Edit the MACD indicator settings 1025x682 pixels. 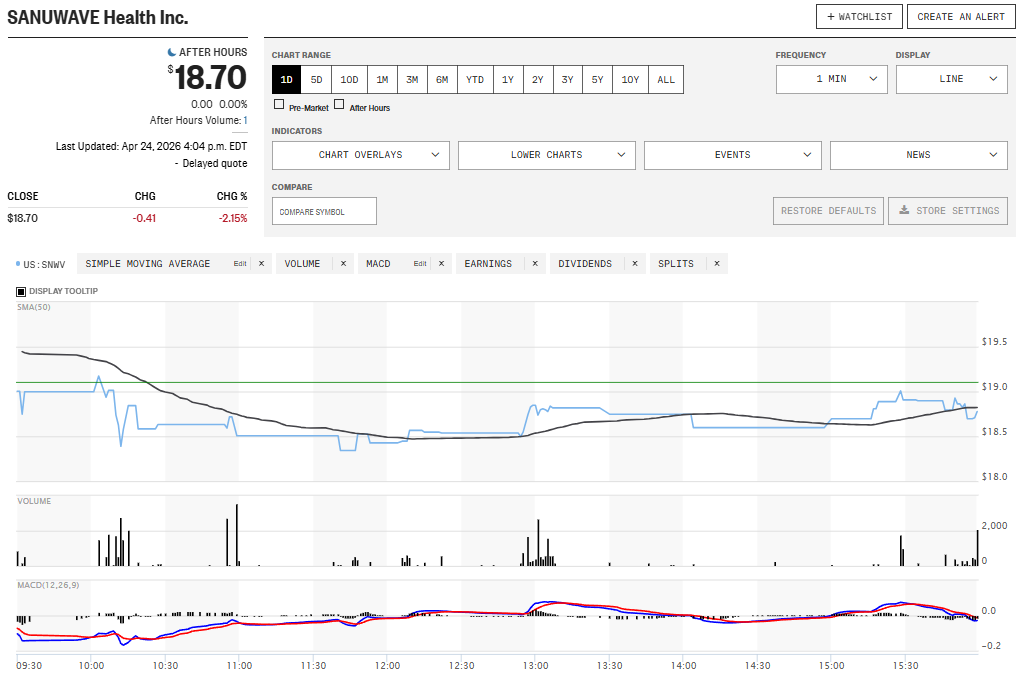420,264
